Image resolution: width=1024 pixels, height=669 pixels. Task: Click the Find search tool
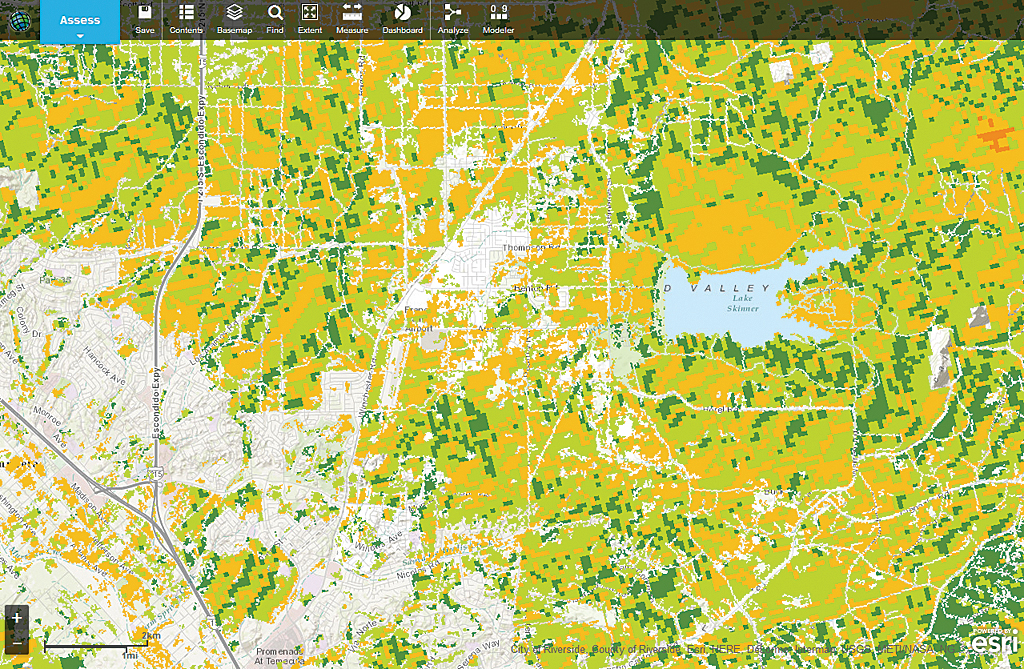(x=275, y=19)
